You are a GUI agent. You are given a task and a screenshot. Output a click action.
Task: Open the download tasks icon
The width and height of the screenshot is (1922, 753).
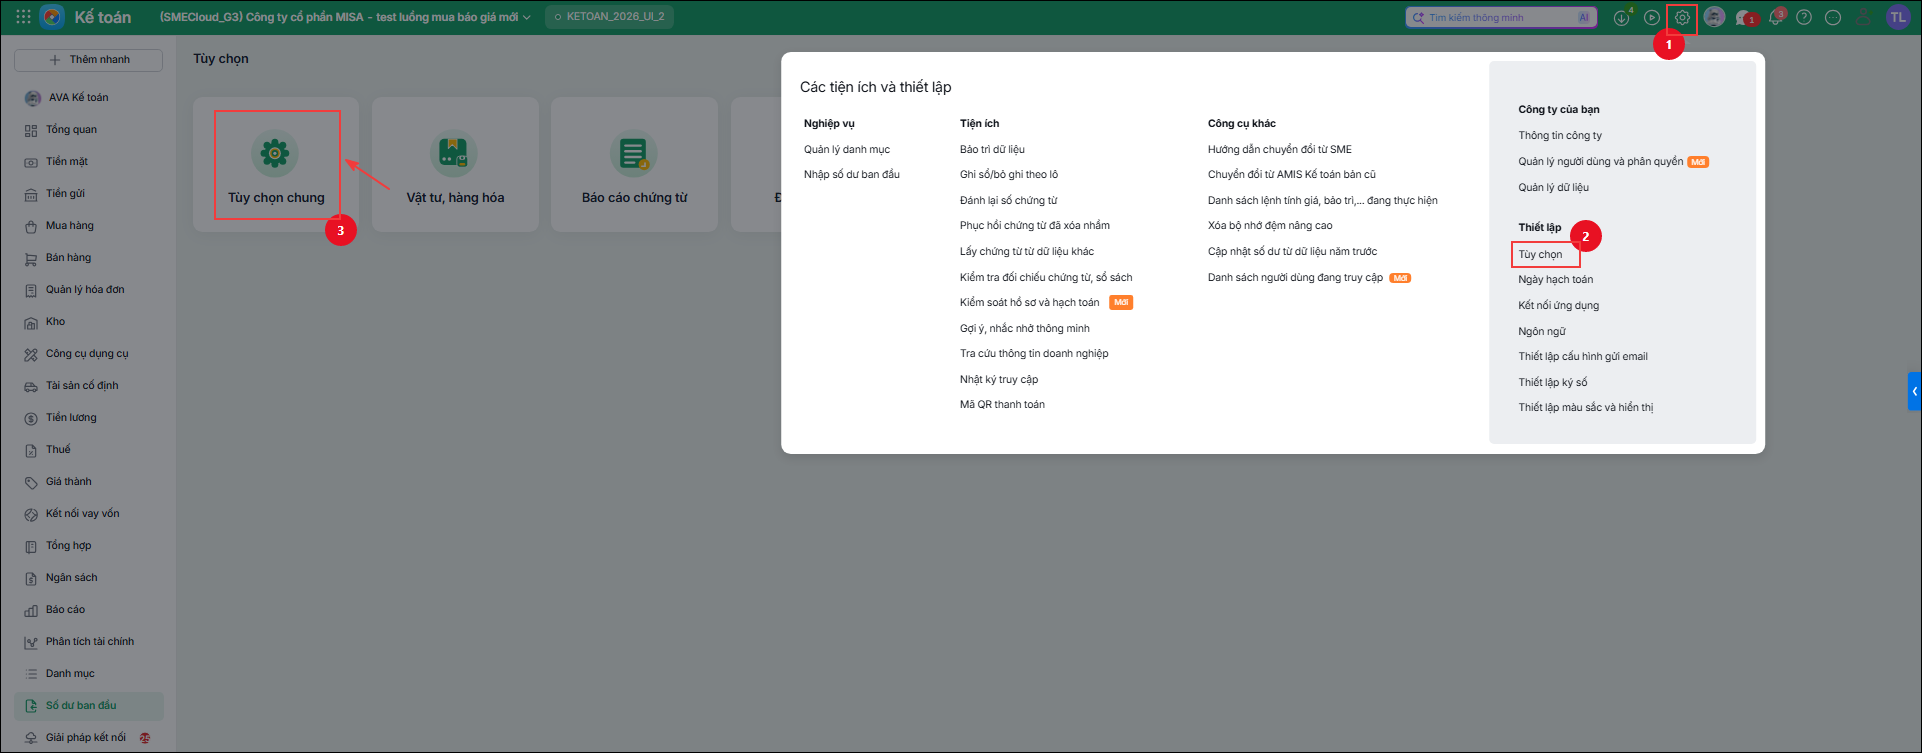pyautogui.click(x=1621, y=18)
